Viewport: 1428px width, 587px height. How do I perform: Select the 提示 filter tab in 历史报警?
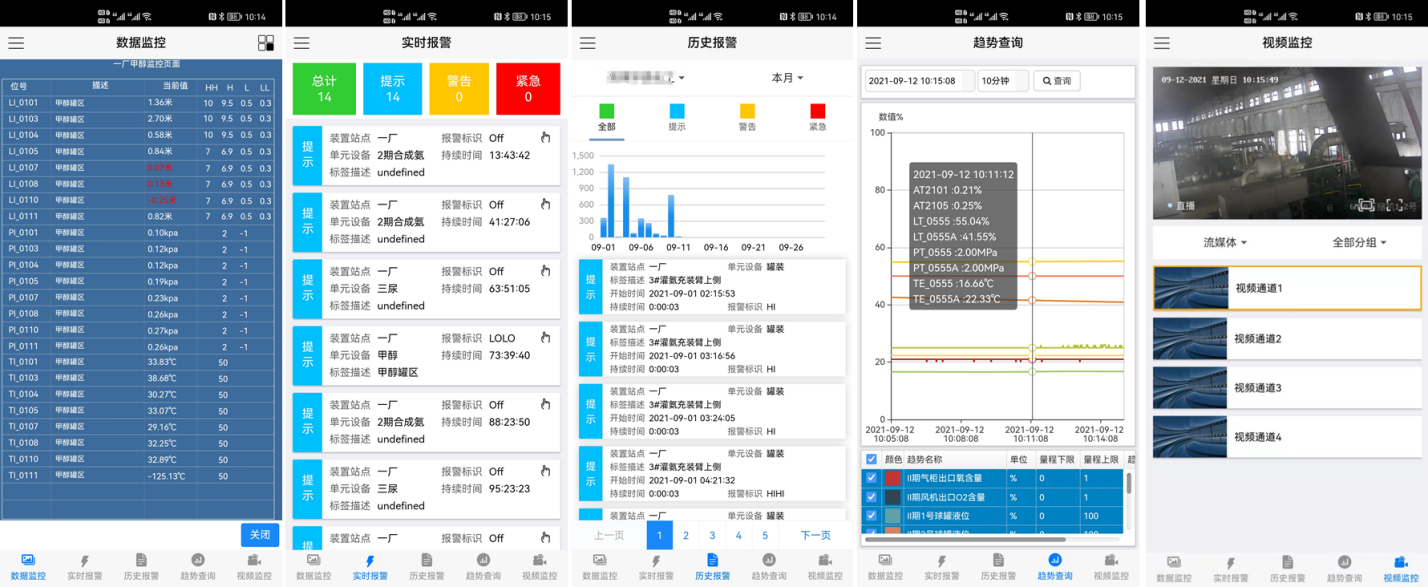pos(677,118)
